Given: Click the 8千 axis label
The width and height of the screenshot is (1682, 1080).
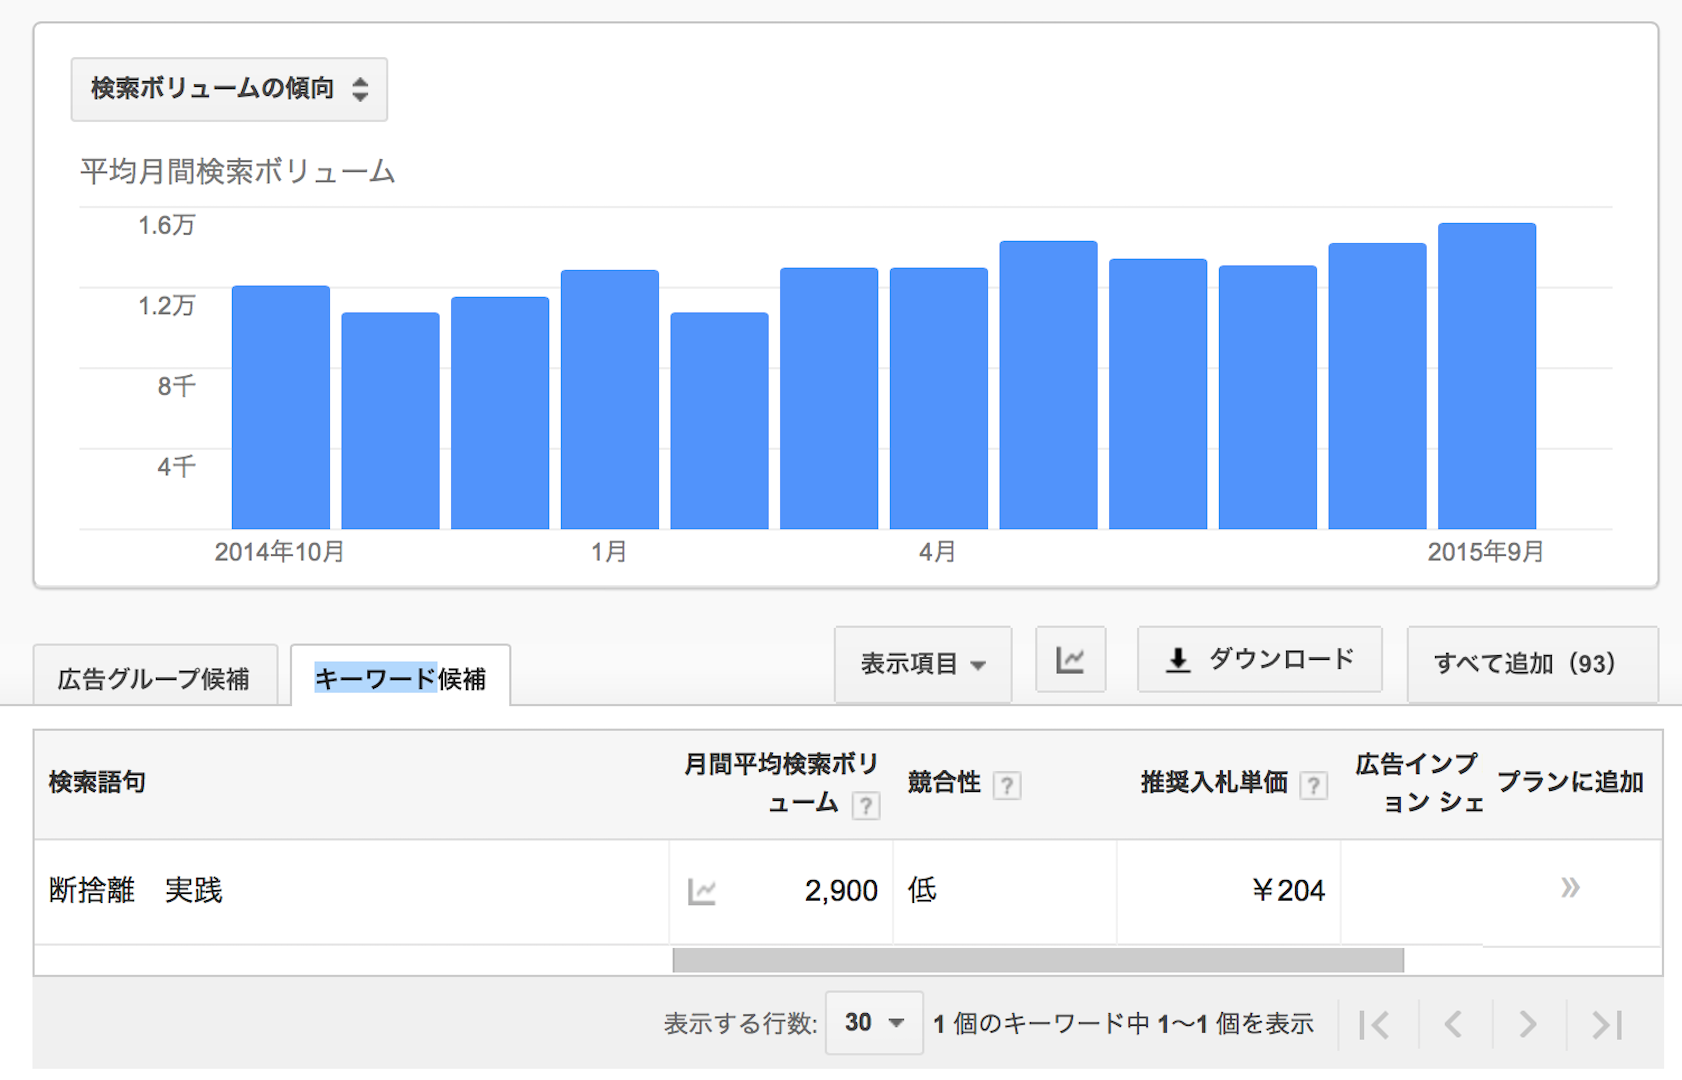Looking at the screenshot, I should coord(176,386).
